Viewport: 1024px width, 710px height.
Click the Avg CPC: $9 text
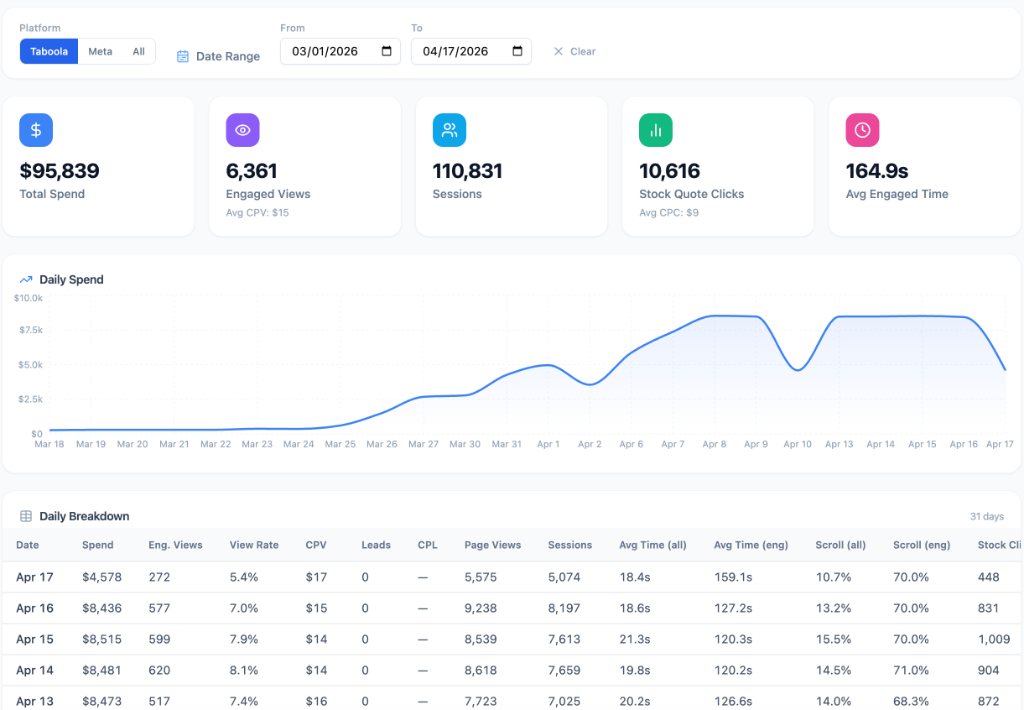[669, 213]
